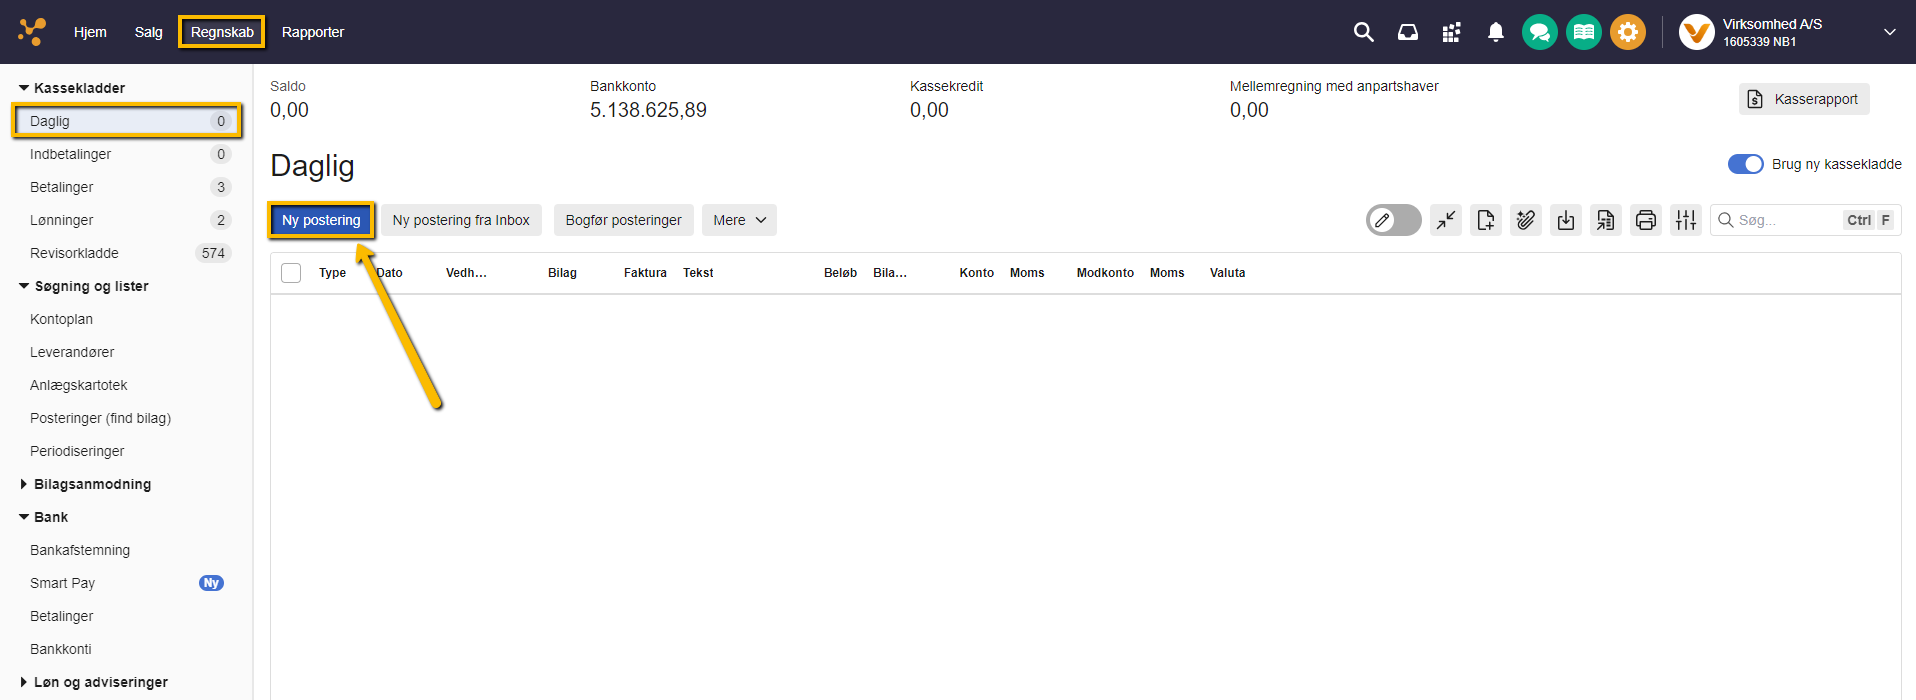Screen dimensions: 1916x700
Task: Open the notifications bell
Action: [1495, 32]
